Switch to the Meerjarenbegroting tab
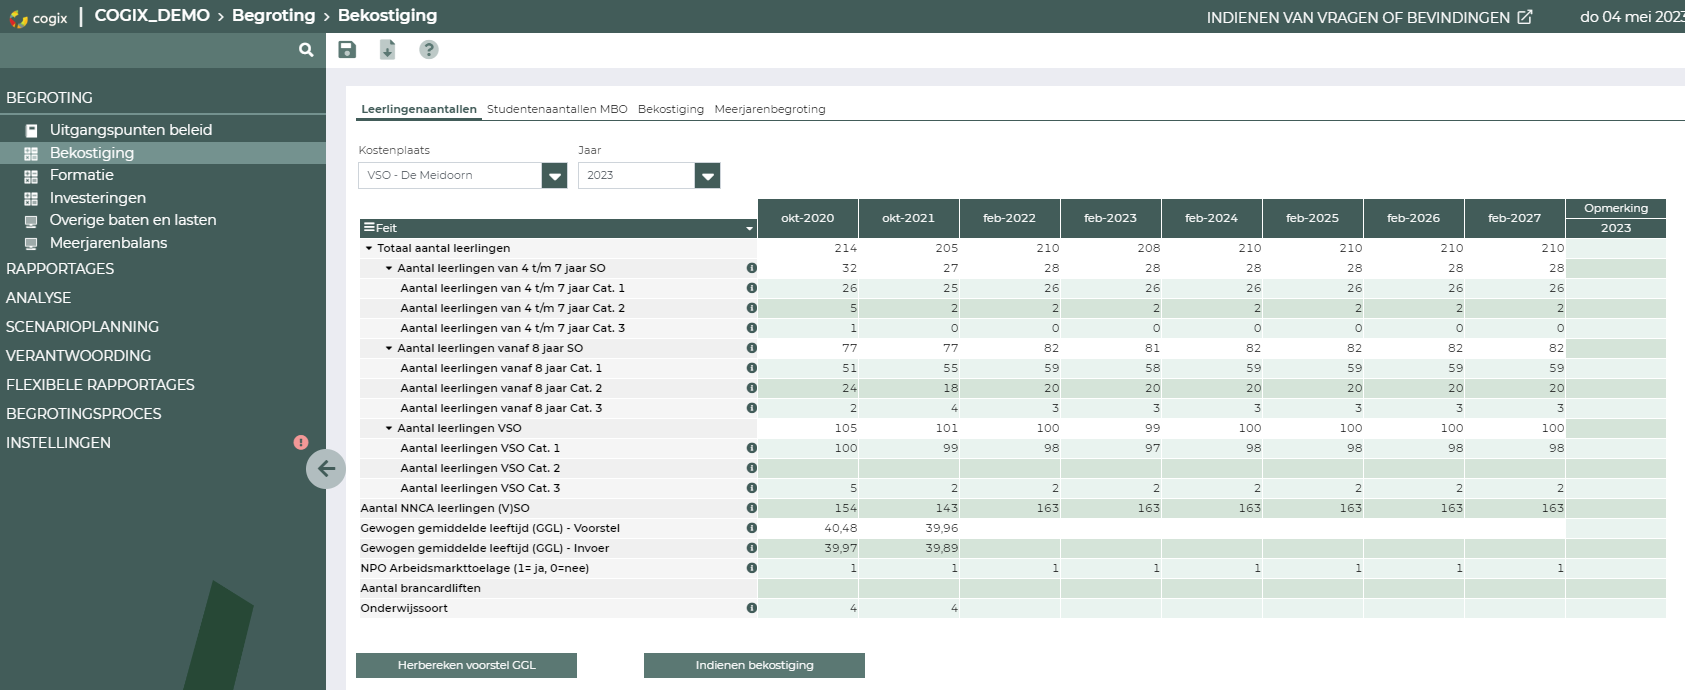This screenshot has width=1685, height=690. pyautogui.click(x=770, y=109)
